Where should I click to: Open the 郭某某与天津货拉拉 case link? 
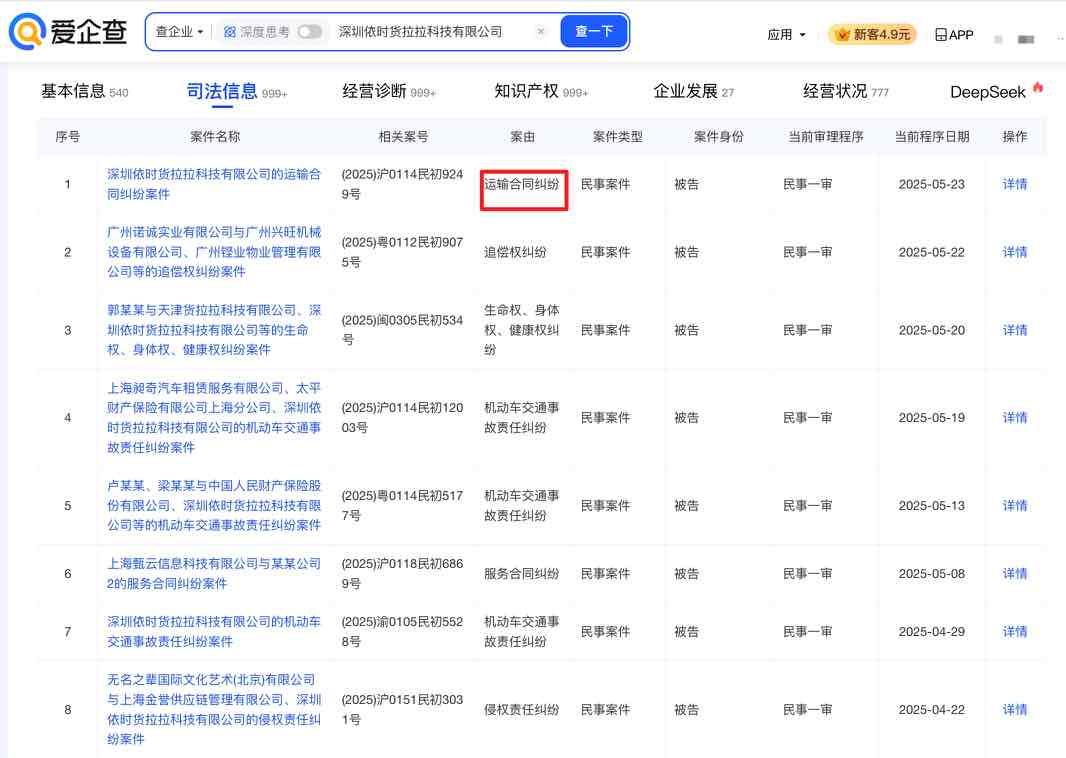point(214,330)
